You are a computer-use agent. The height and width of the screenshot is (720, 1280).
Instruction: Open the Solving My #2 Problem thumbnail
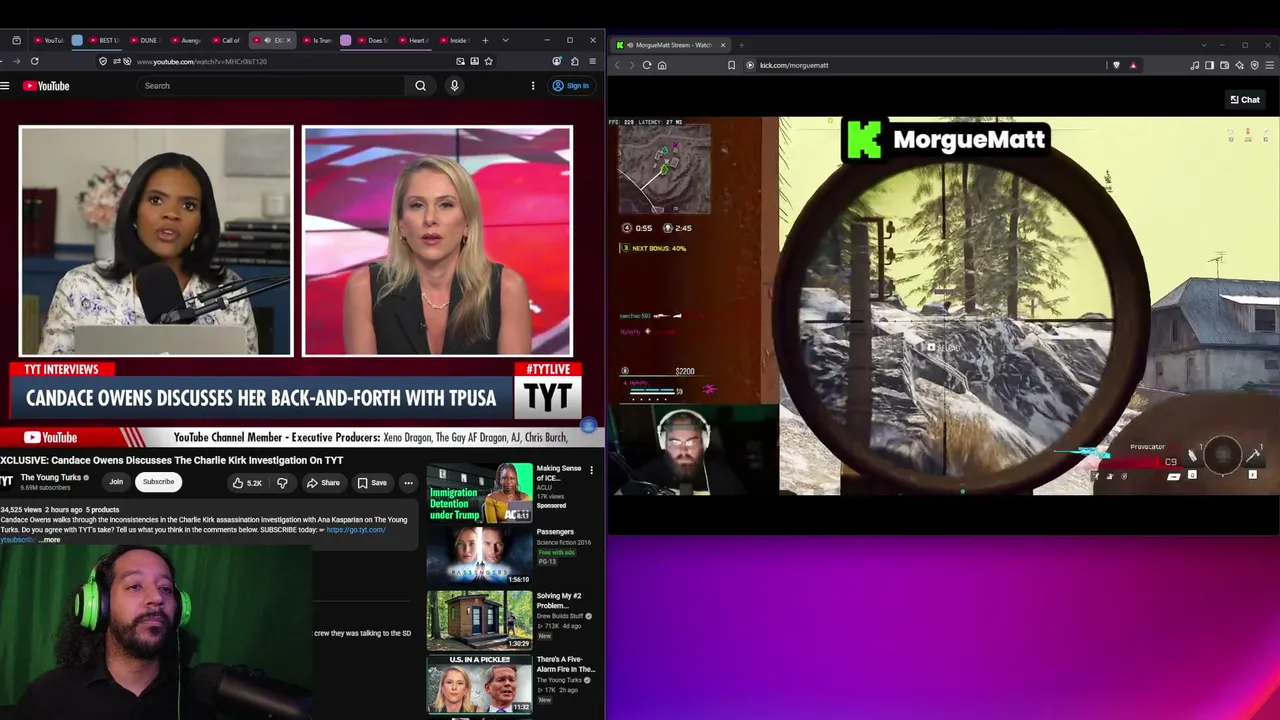[x=480, y=620]
